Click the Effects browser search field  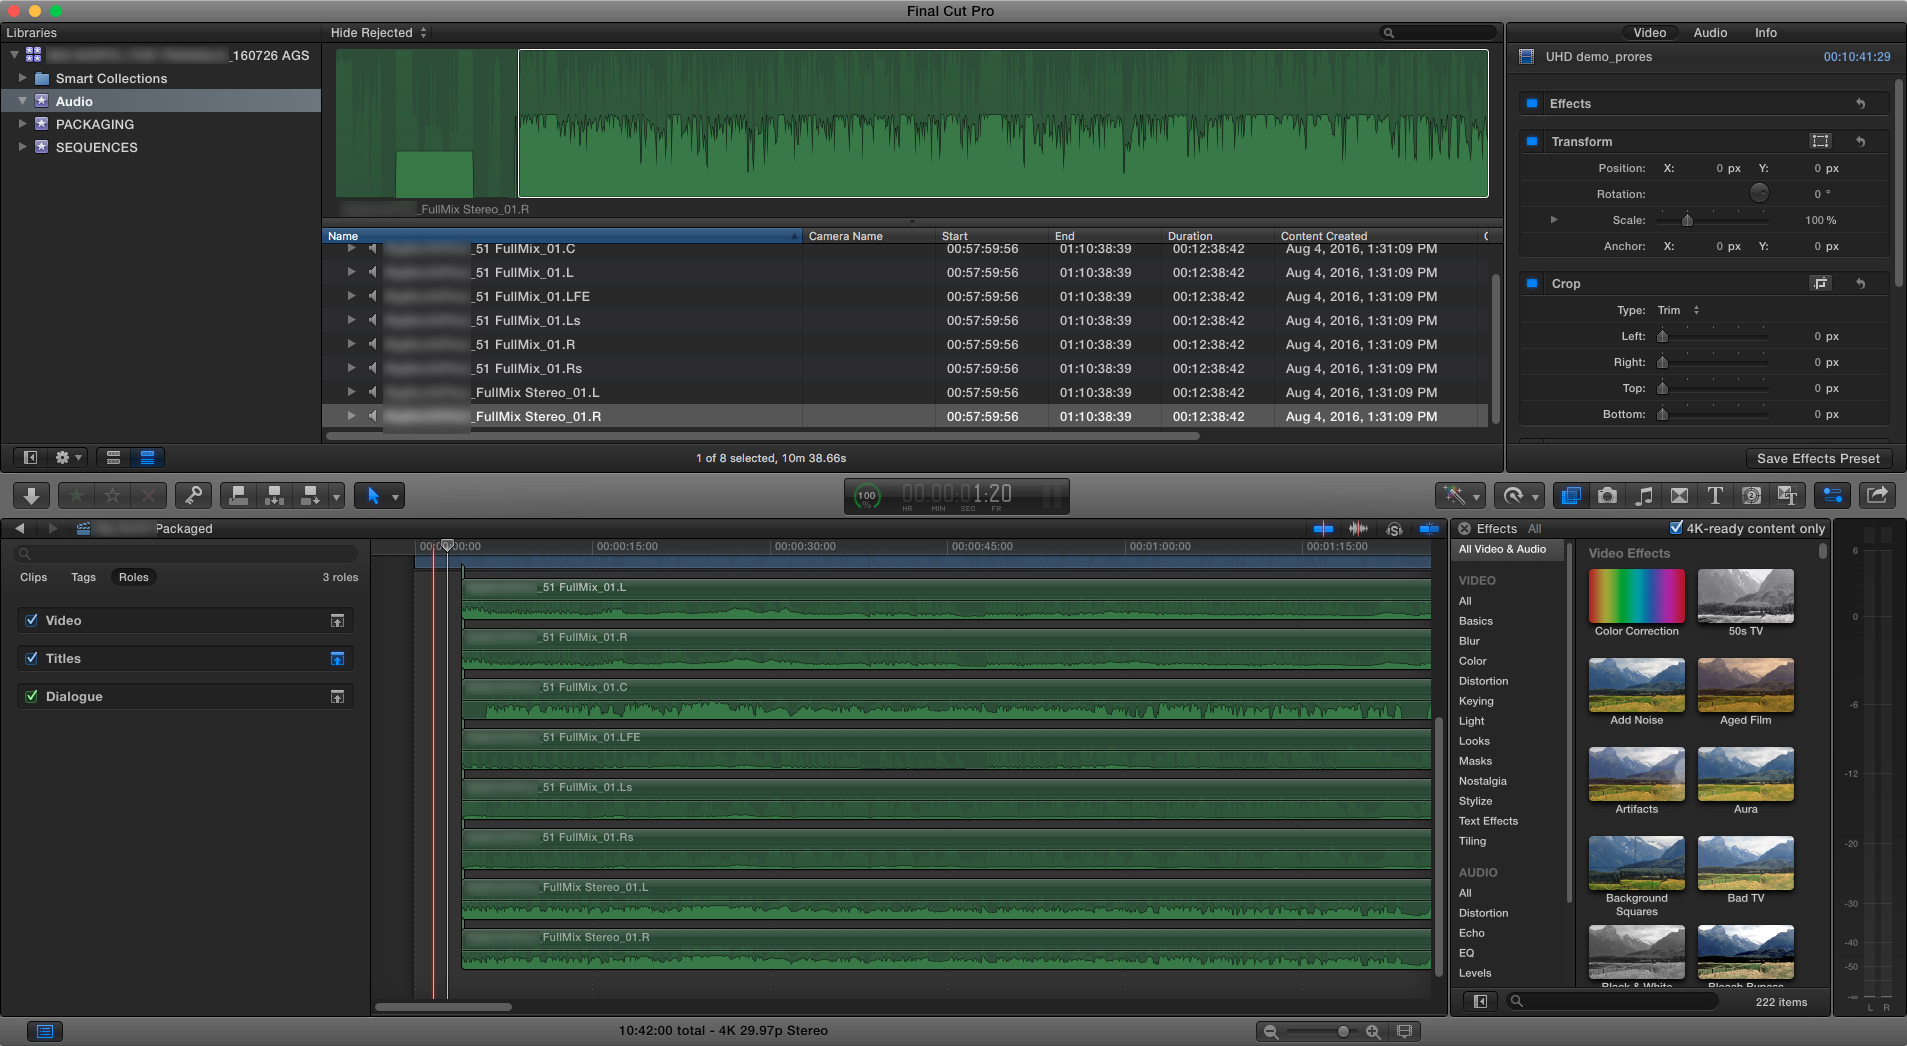[1612, 1001]
